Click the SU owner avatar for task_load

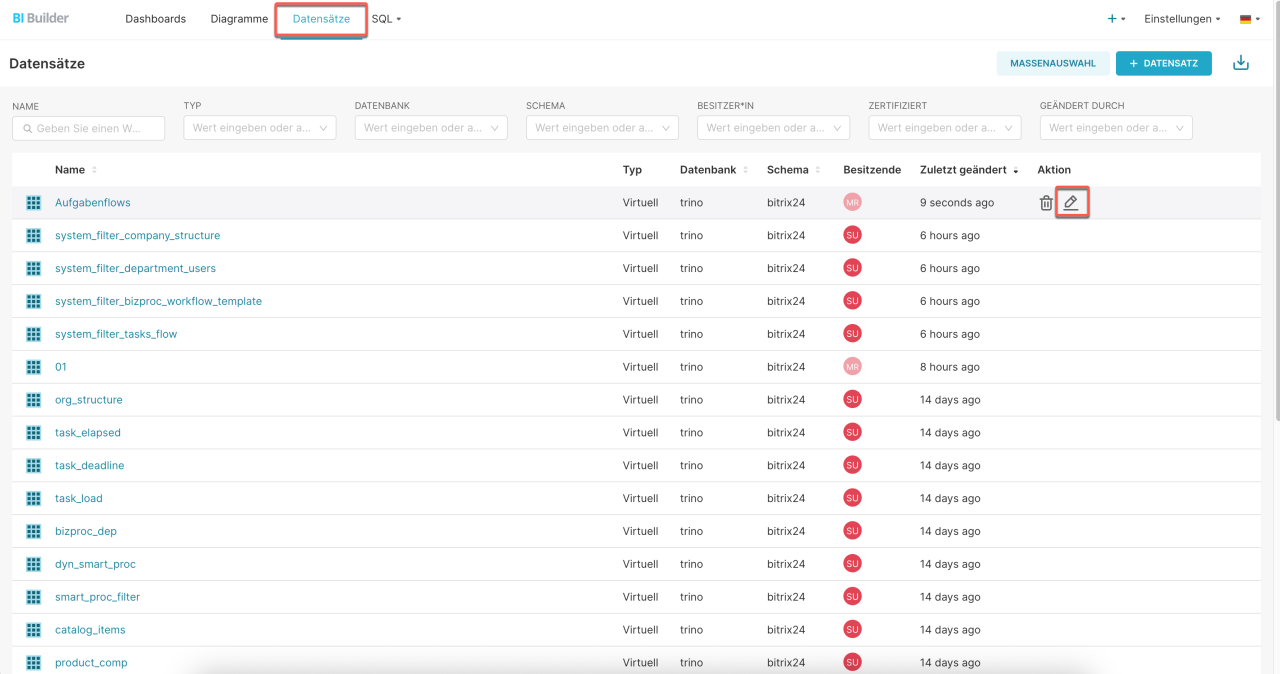click(852, 498)
